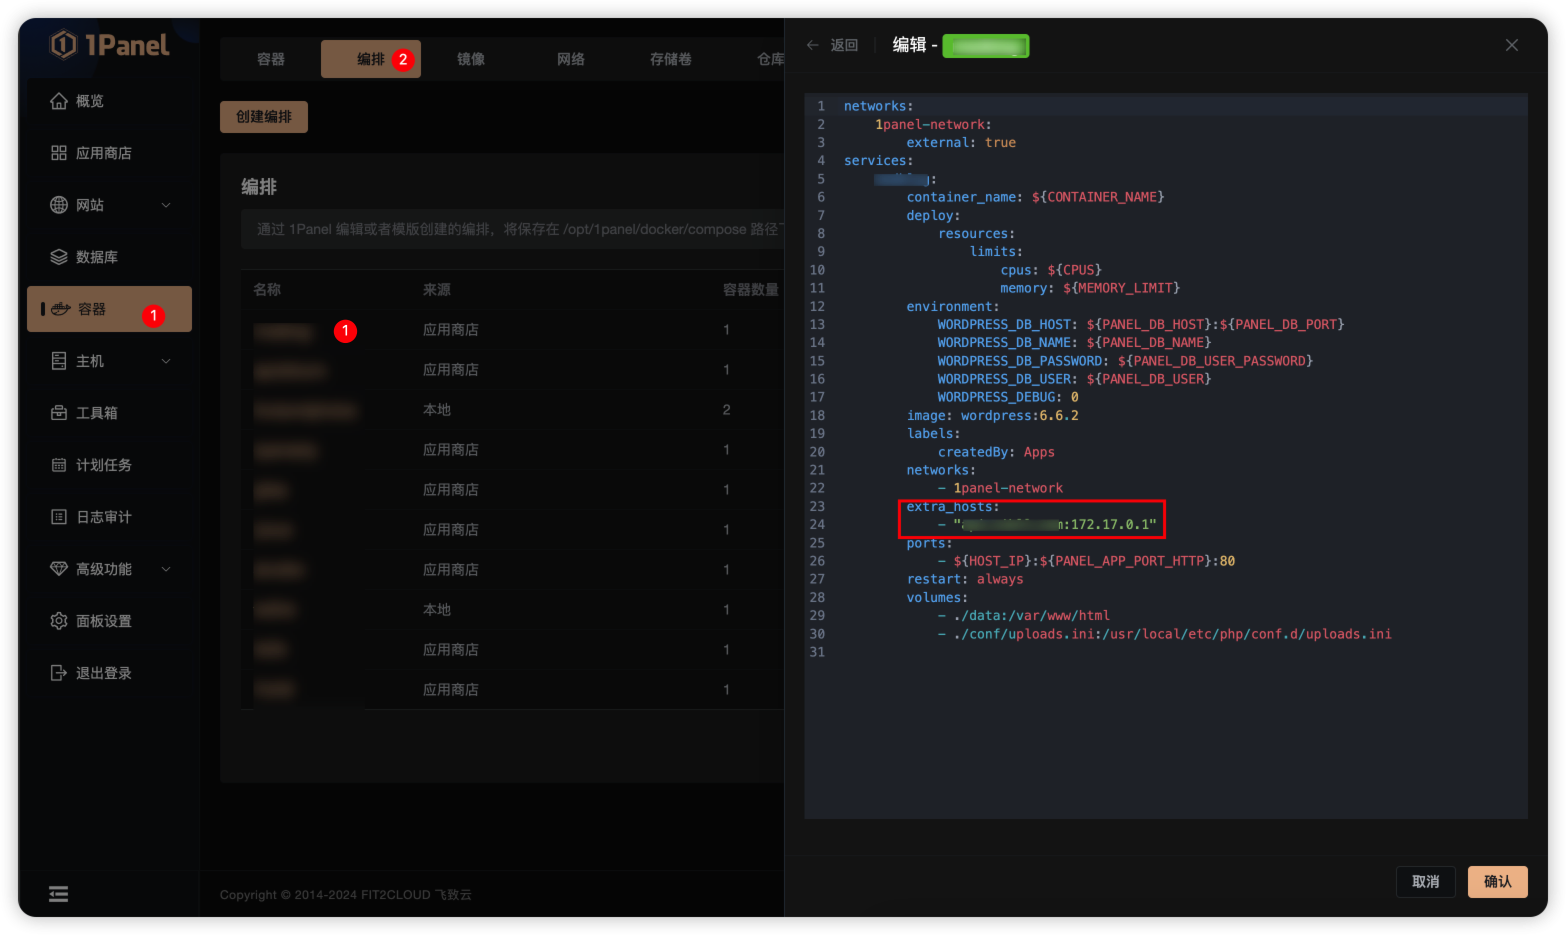Viewport: 1566px width, 935px height.
Task: Open the 概览 overview page icon
Action: pos(59,101)
